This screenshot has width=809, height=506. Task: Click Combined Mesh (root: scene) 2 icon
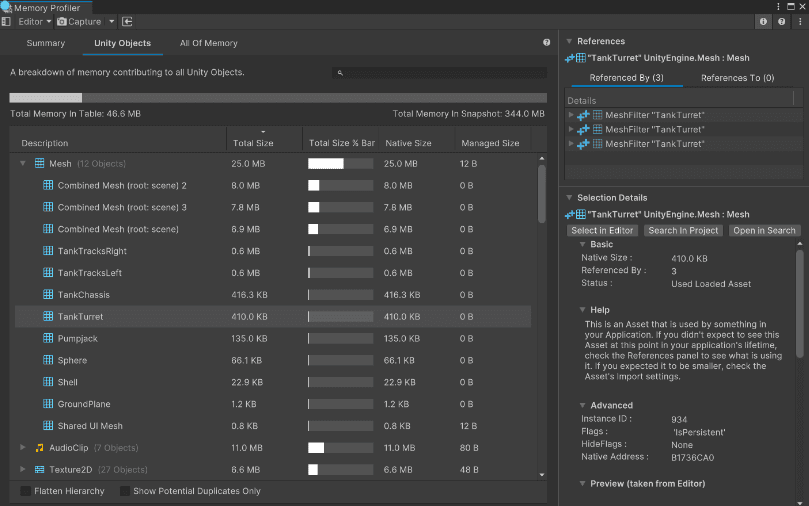[x=48, y=185]
